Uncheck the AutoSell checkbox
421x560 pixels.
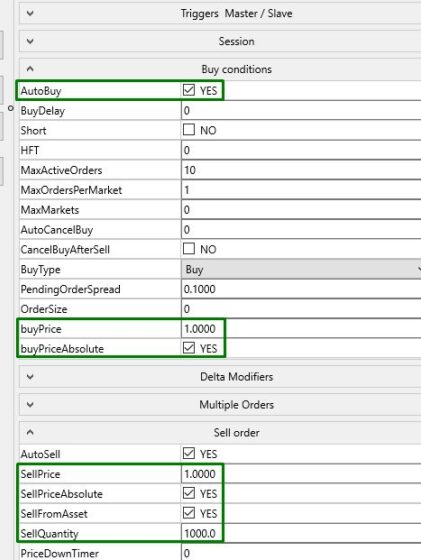coord(189,453)
